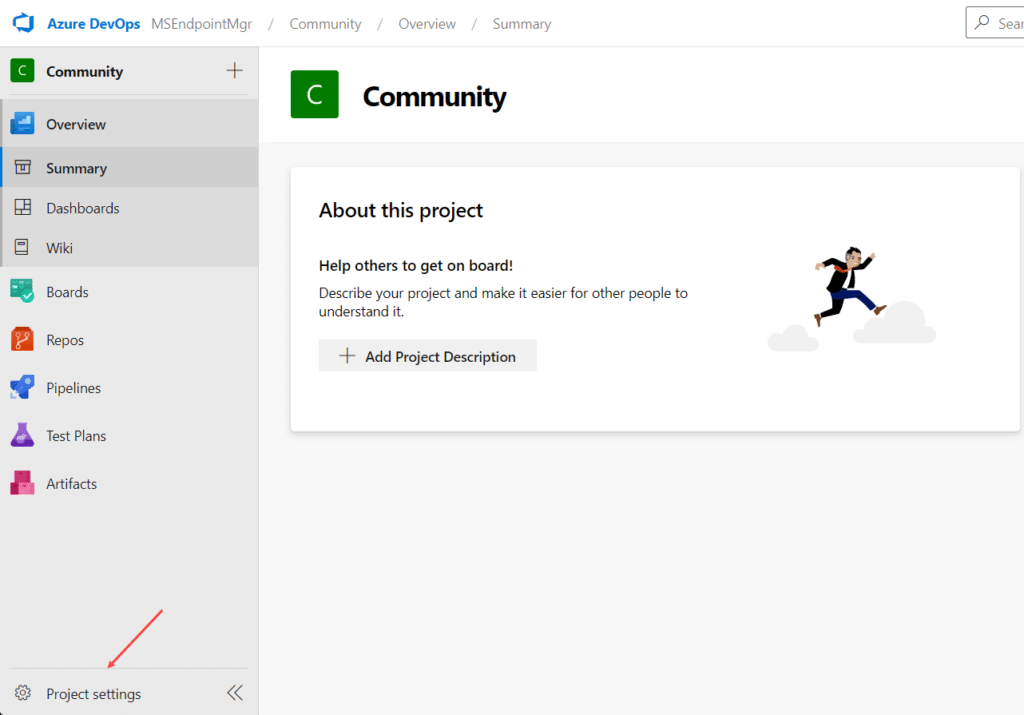Click the large green Community project logo
Screen dimensions: 1024x715
[x=315, y=94]
